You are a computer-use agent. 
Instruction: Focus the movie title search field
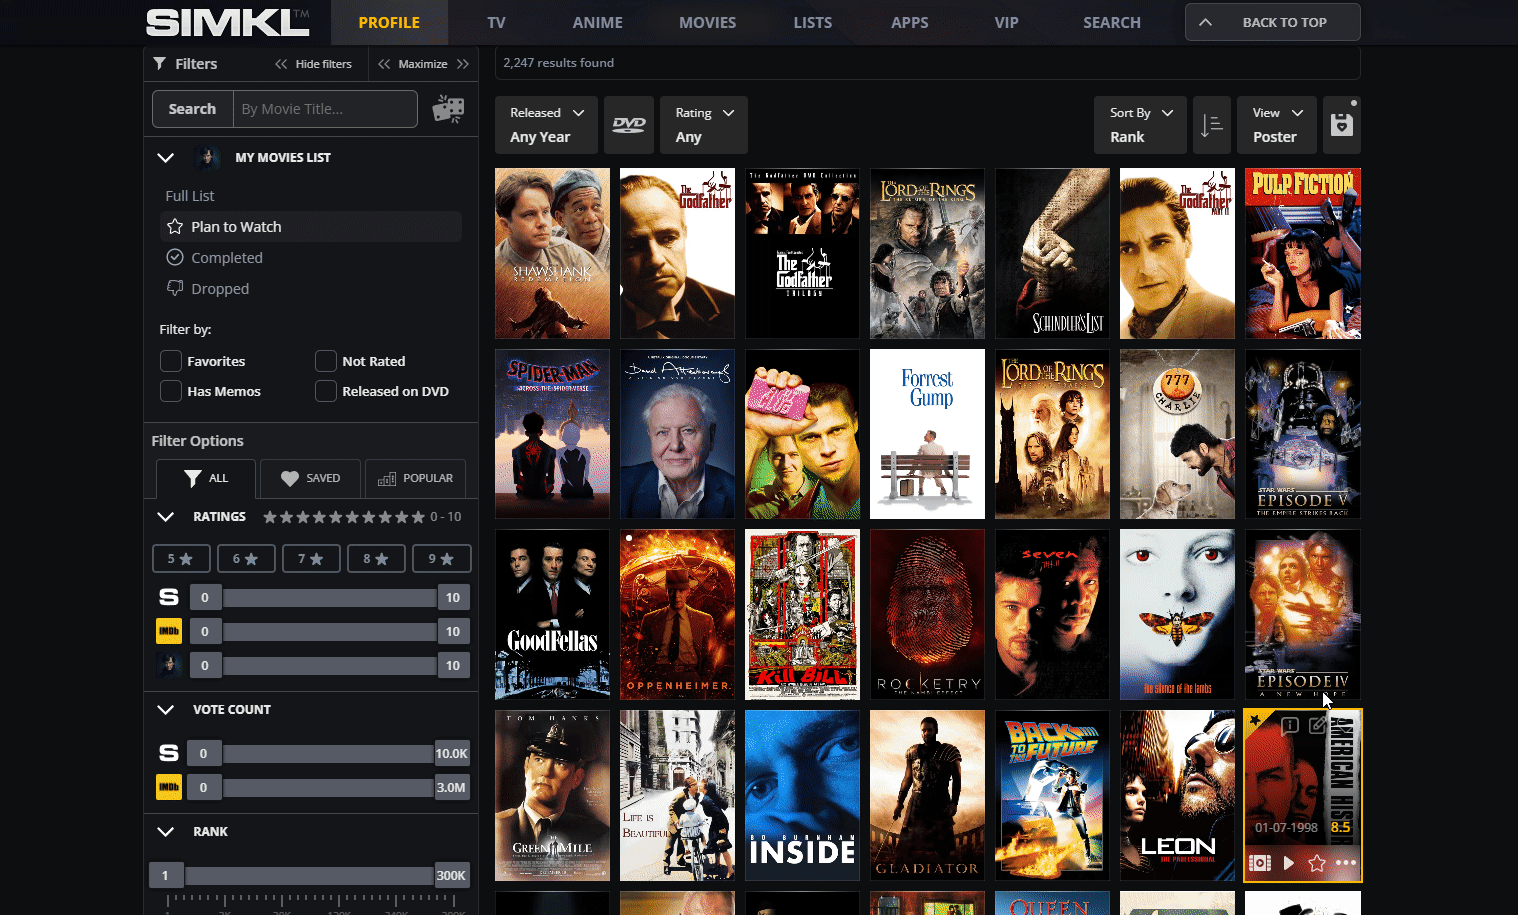[324, 109]
